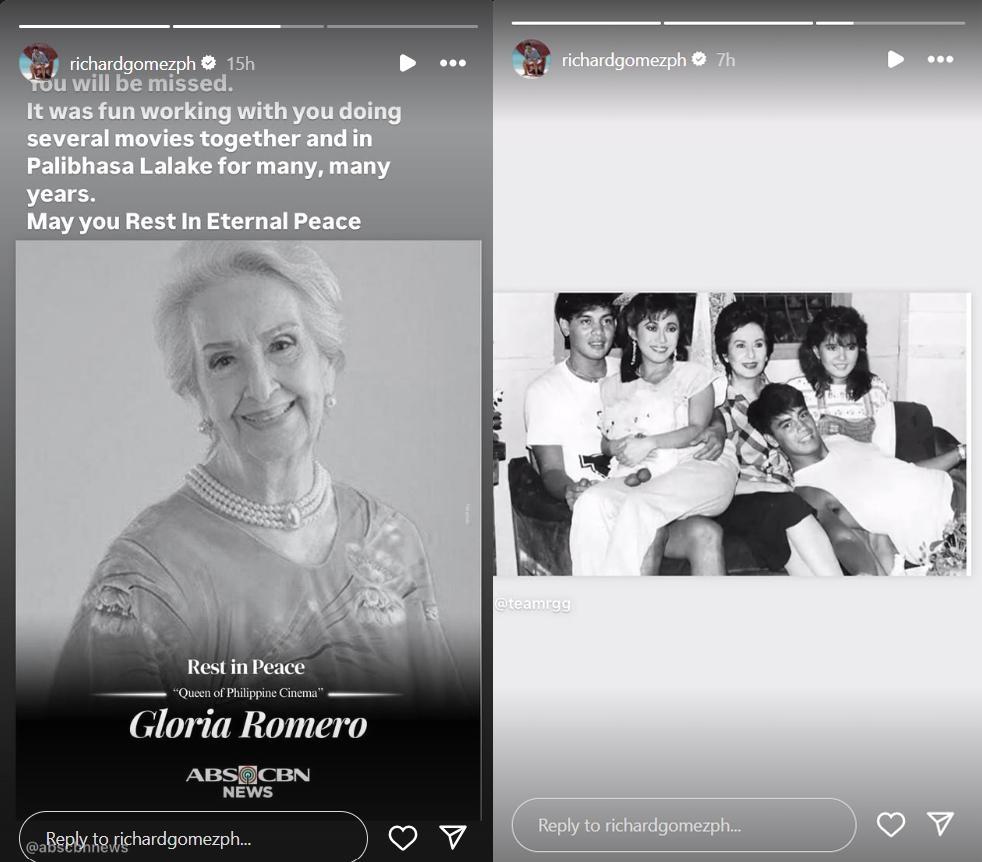Open the vintage group photo
The image size is (982, 862).
(x=732, y=434)
